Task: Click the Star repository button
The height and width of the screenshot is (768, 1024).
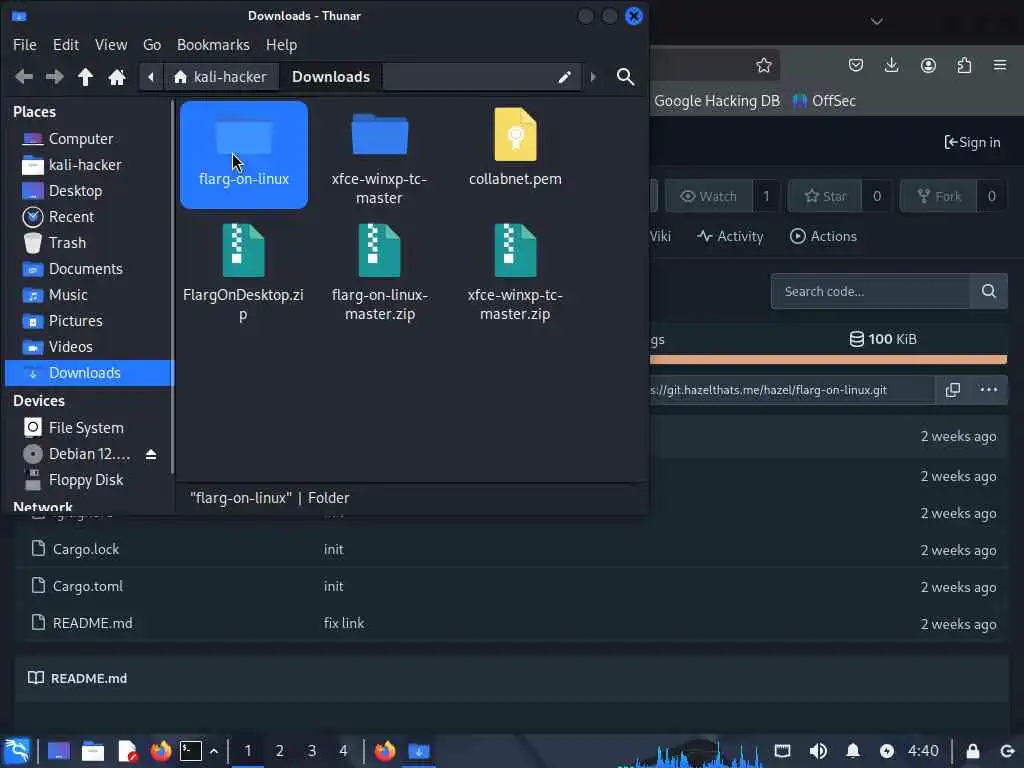Action: click(x=825, y=197)
